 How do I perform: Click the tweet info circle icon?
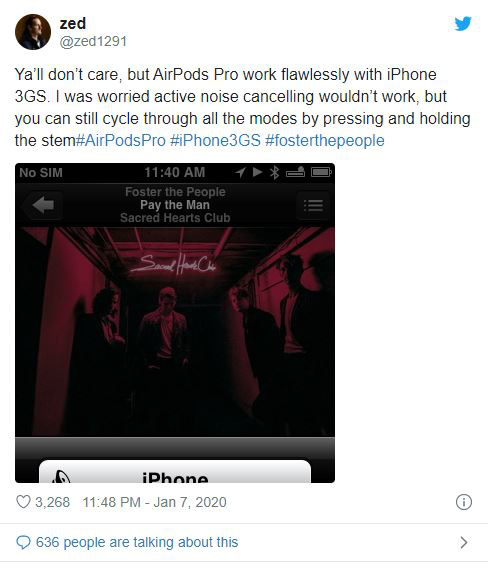pyautogui.click(x=464, y=502)
